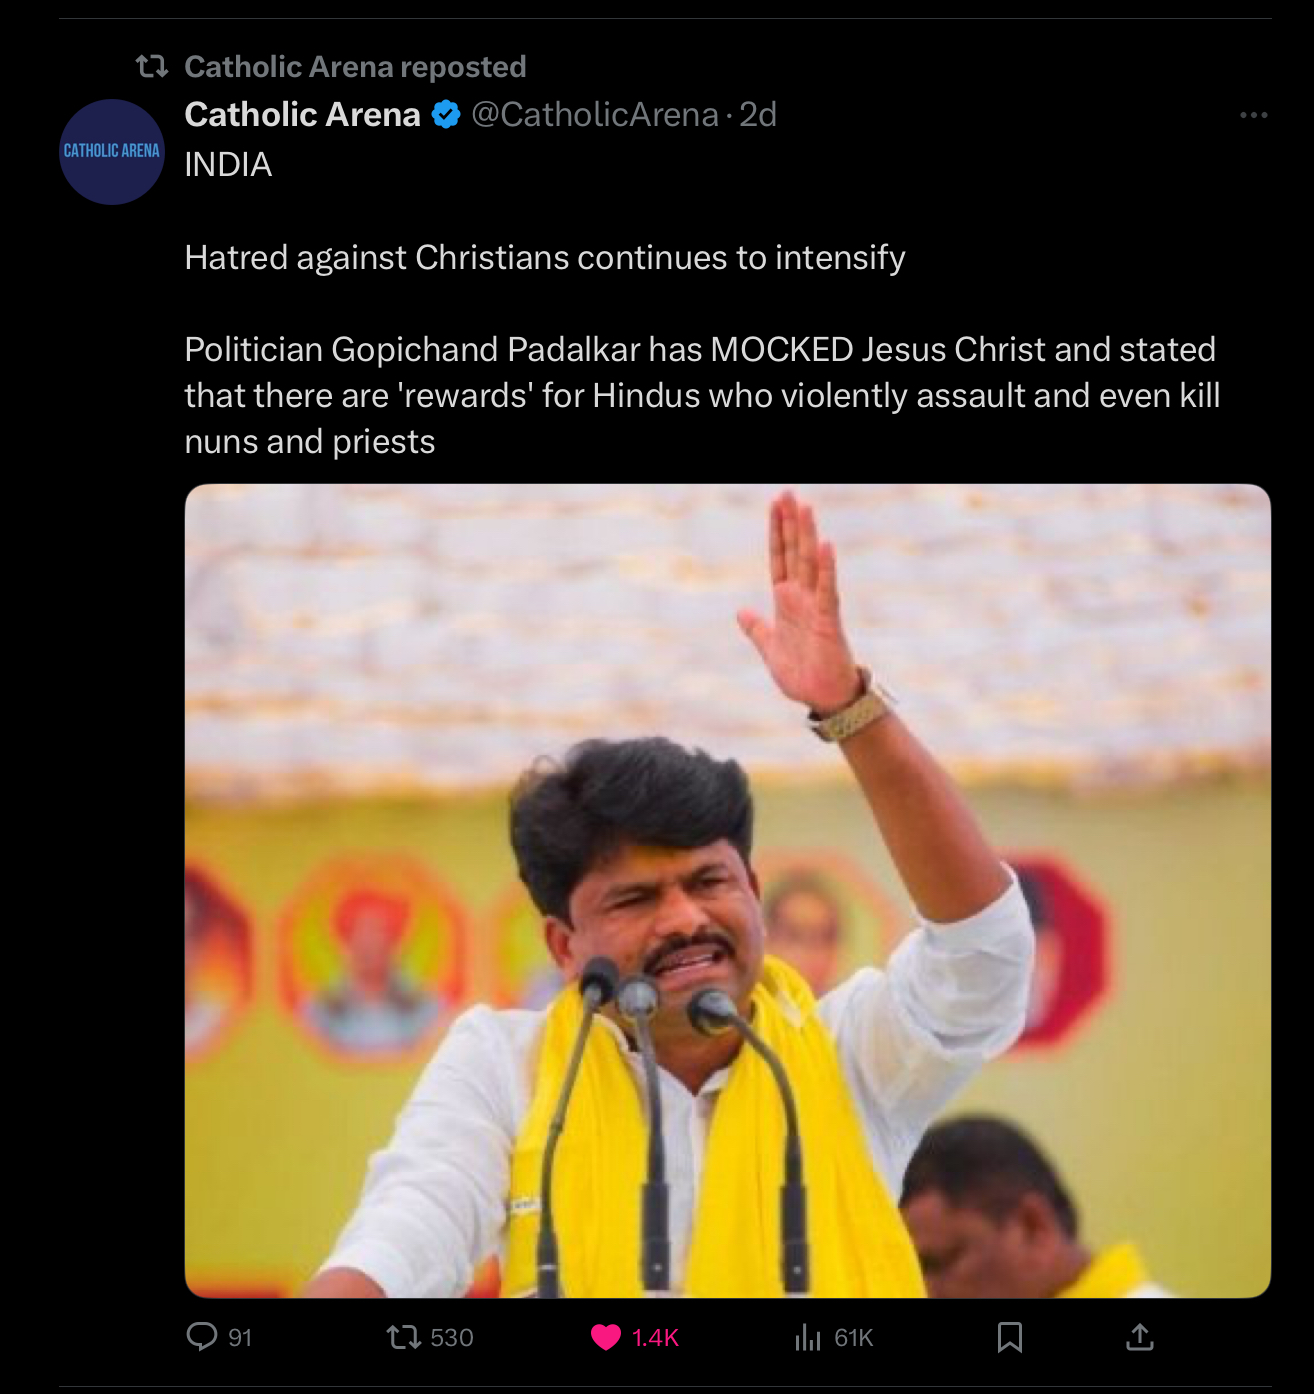Click the repost arrows icon with 530
Screen dimensions: 1314x1394
click(x=404, y=1337)
